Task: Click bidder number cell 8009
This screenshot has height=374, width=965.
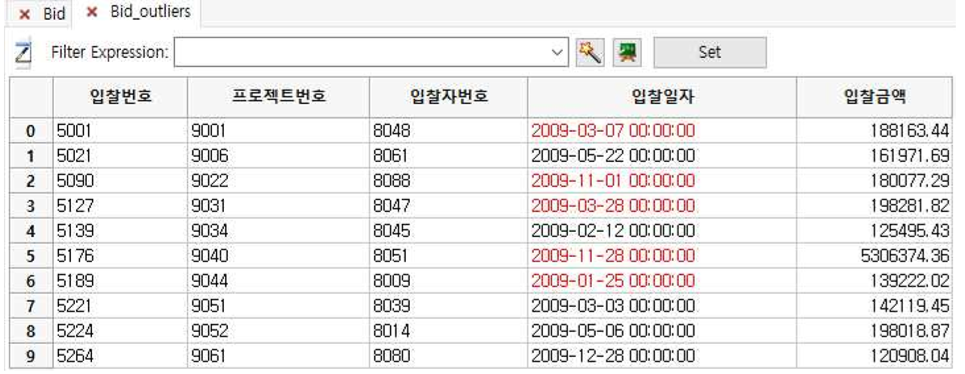Action: point(449,281)
